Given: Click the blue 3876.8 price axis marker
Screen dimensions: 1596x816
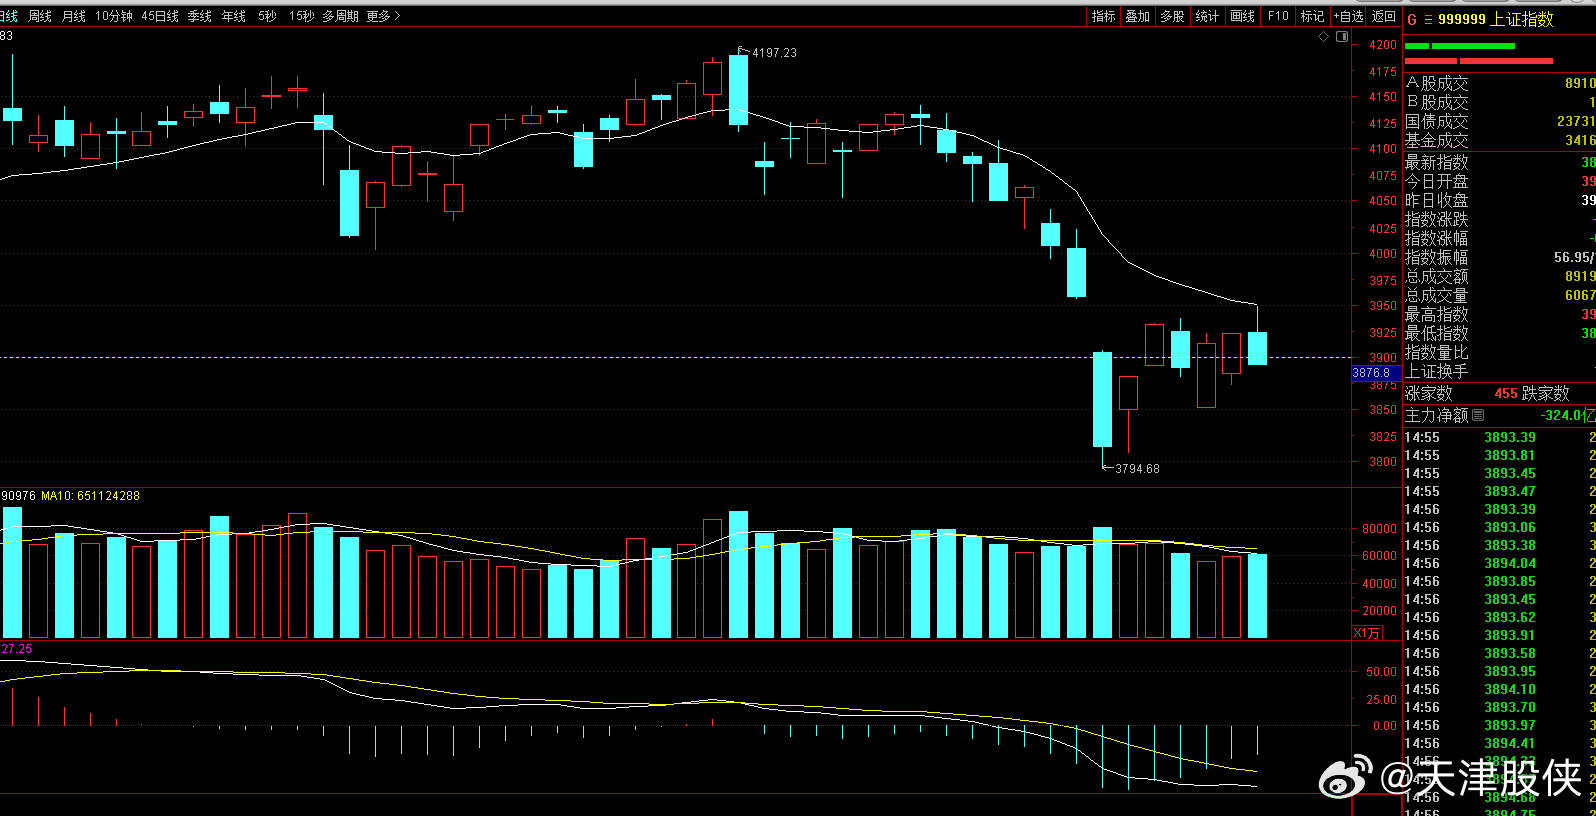Looking at the screenshot, I should coord(1375,373).
